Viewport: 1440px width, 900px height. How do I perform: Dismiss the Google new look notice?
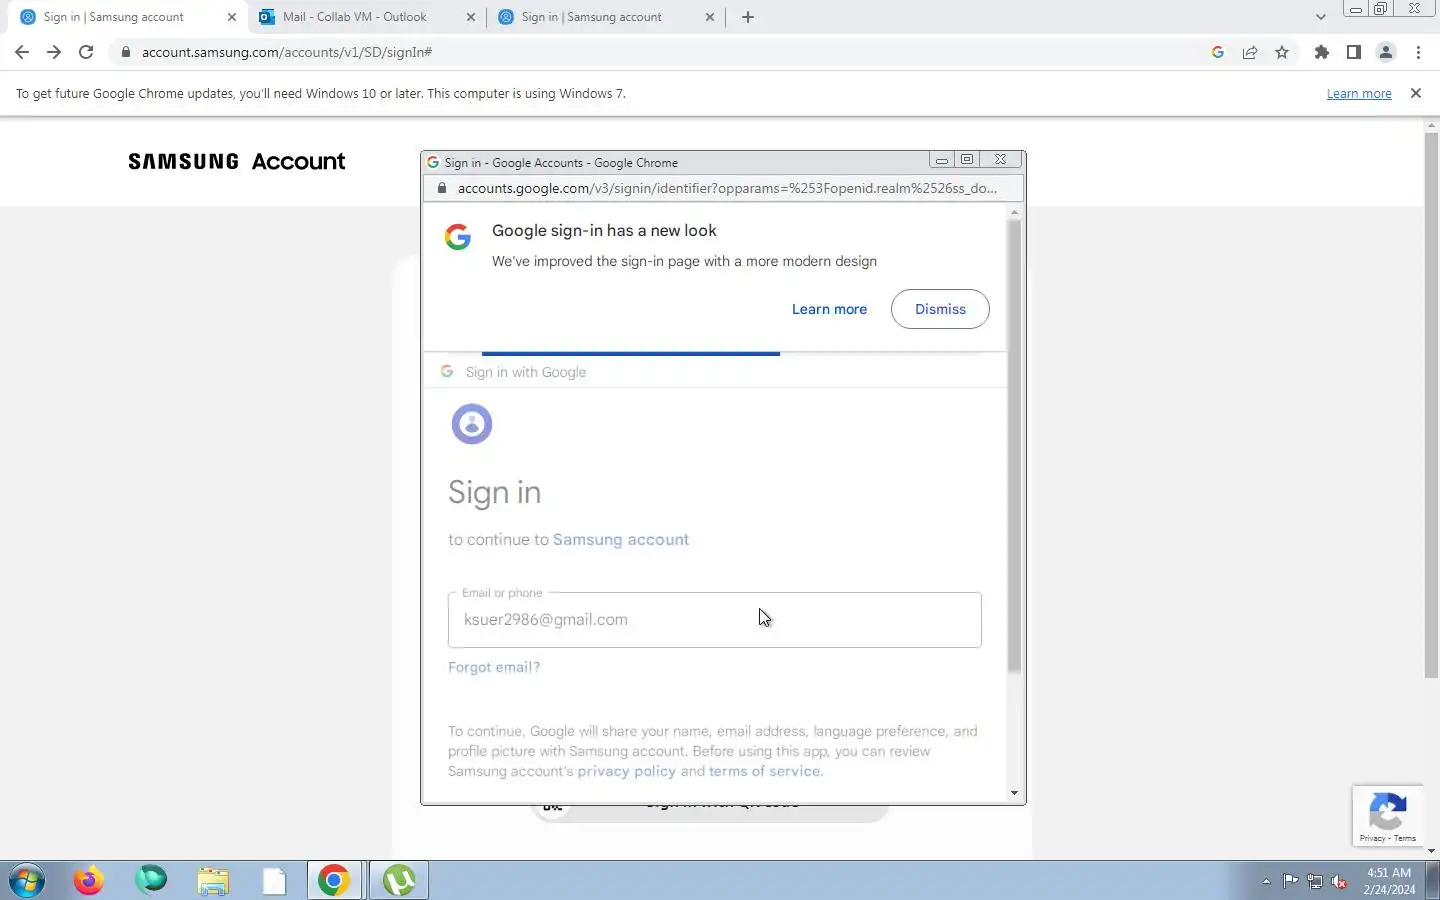tap(940, 309)
